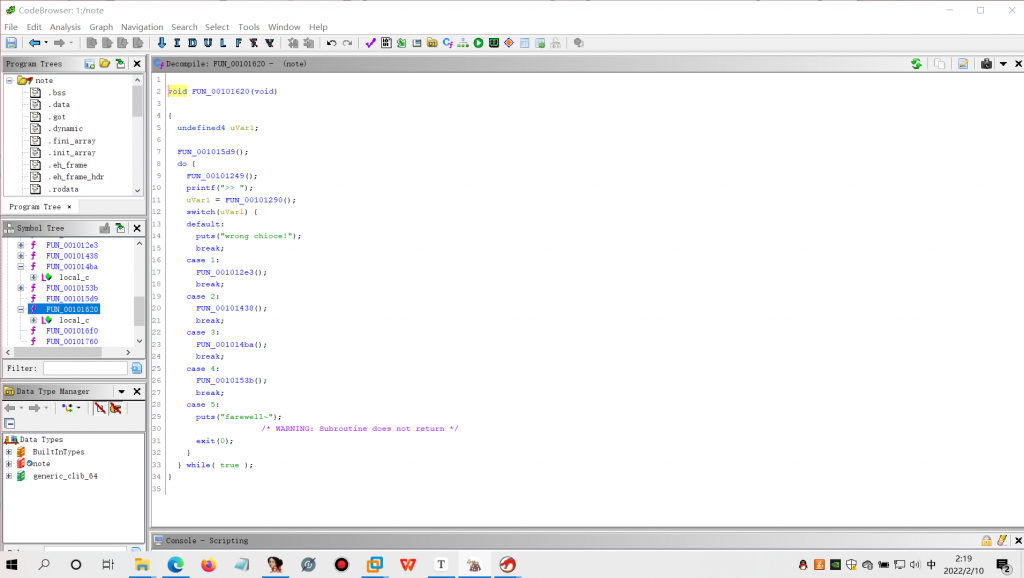
Task: Click the Save icon in the main toolbar
Action: tap(11, 43)
